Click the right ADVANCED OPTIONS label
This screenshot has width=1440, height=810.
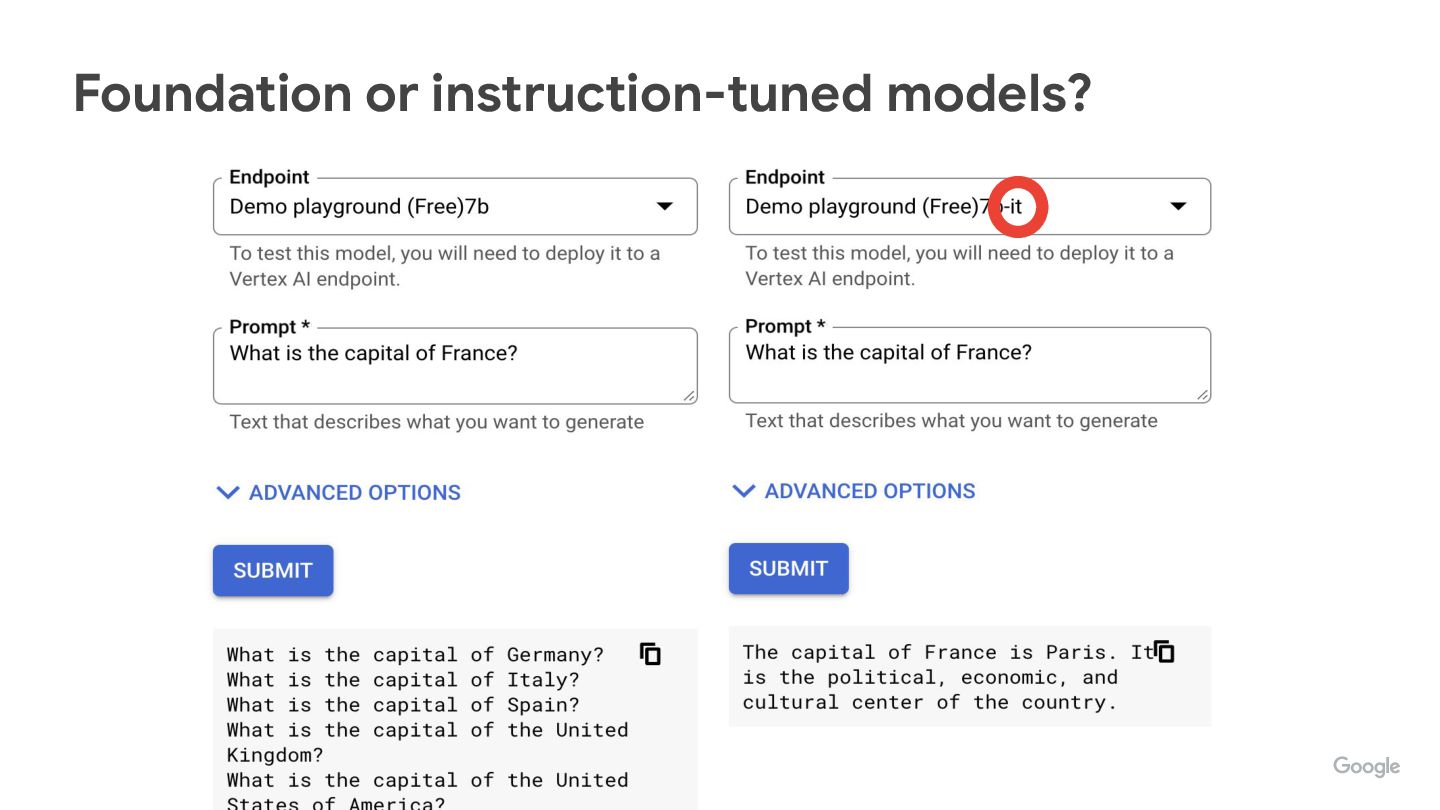pos(870,491)
